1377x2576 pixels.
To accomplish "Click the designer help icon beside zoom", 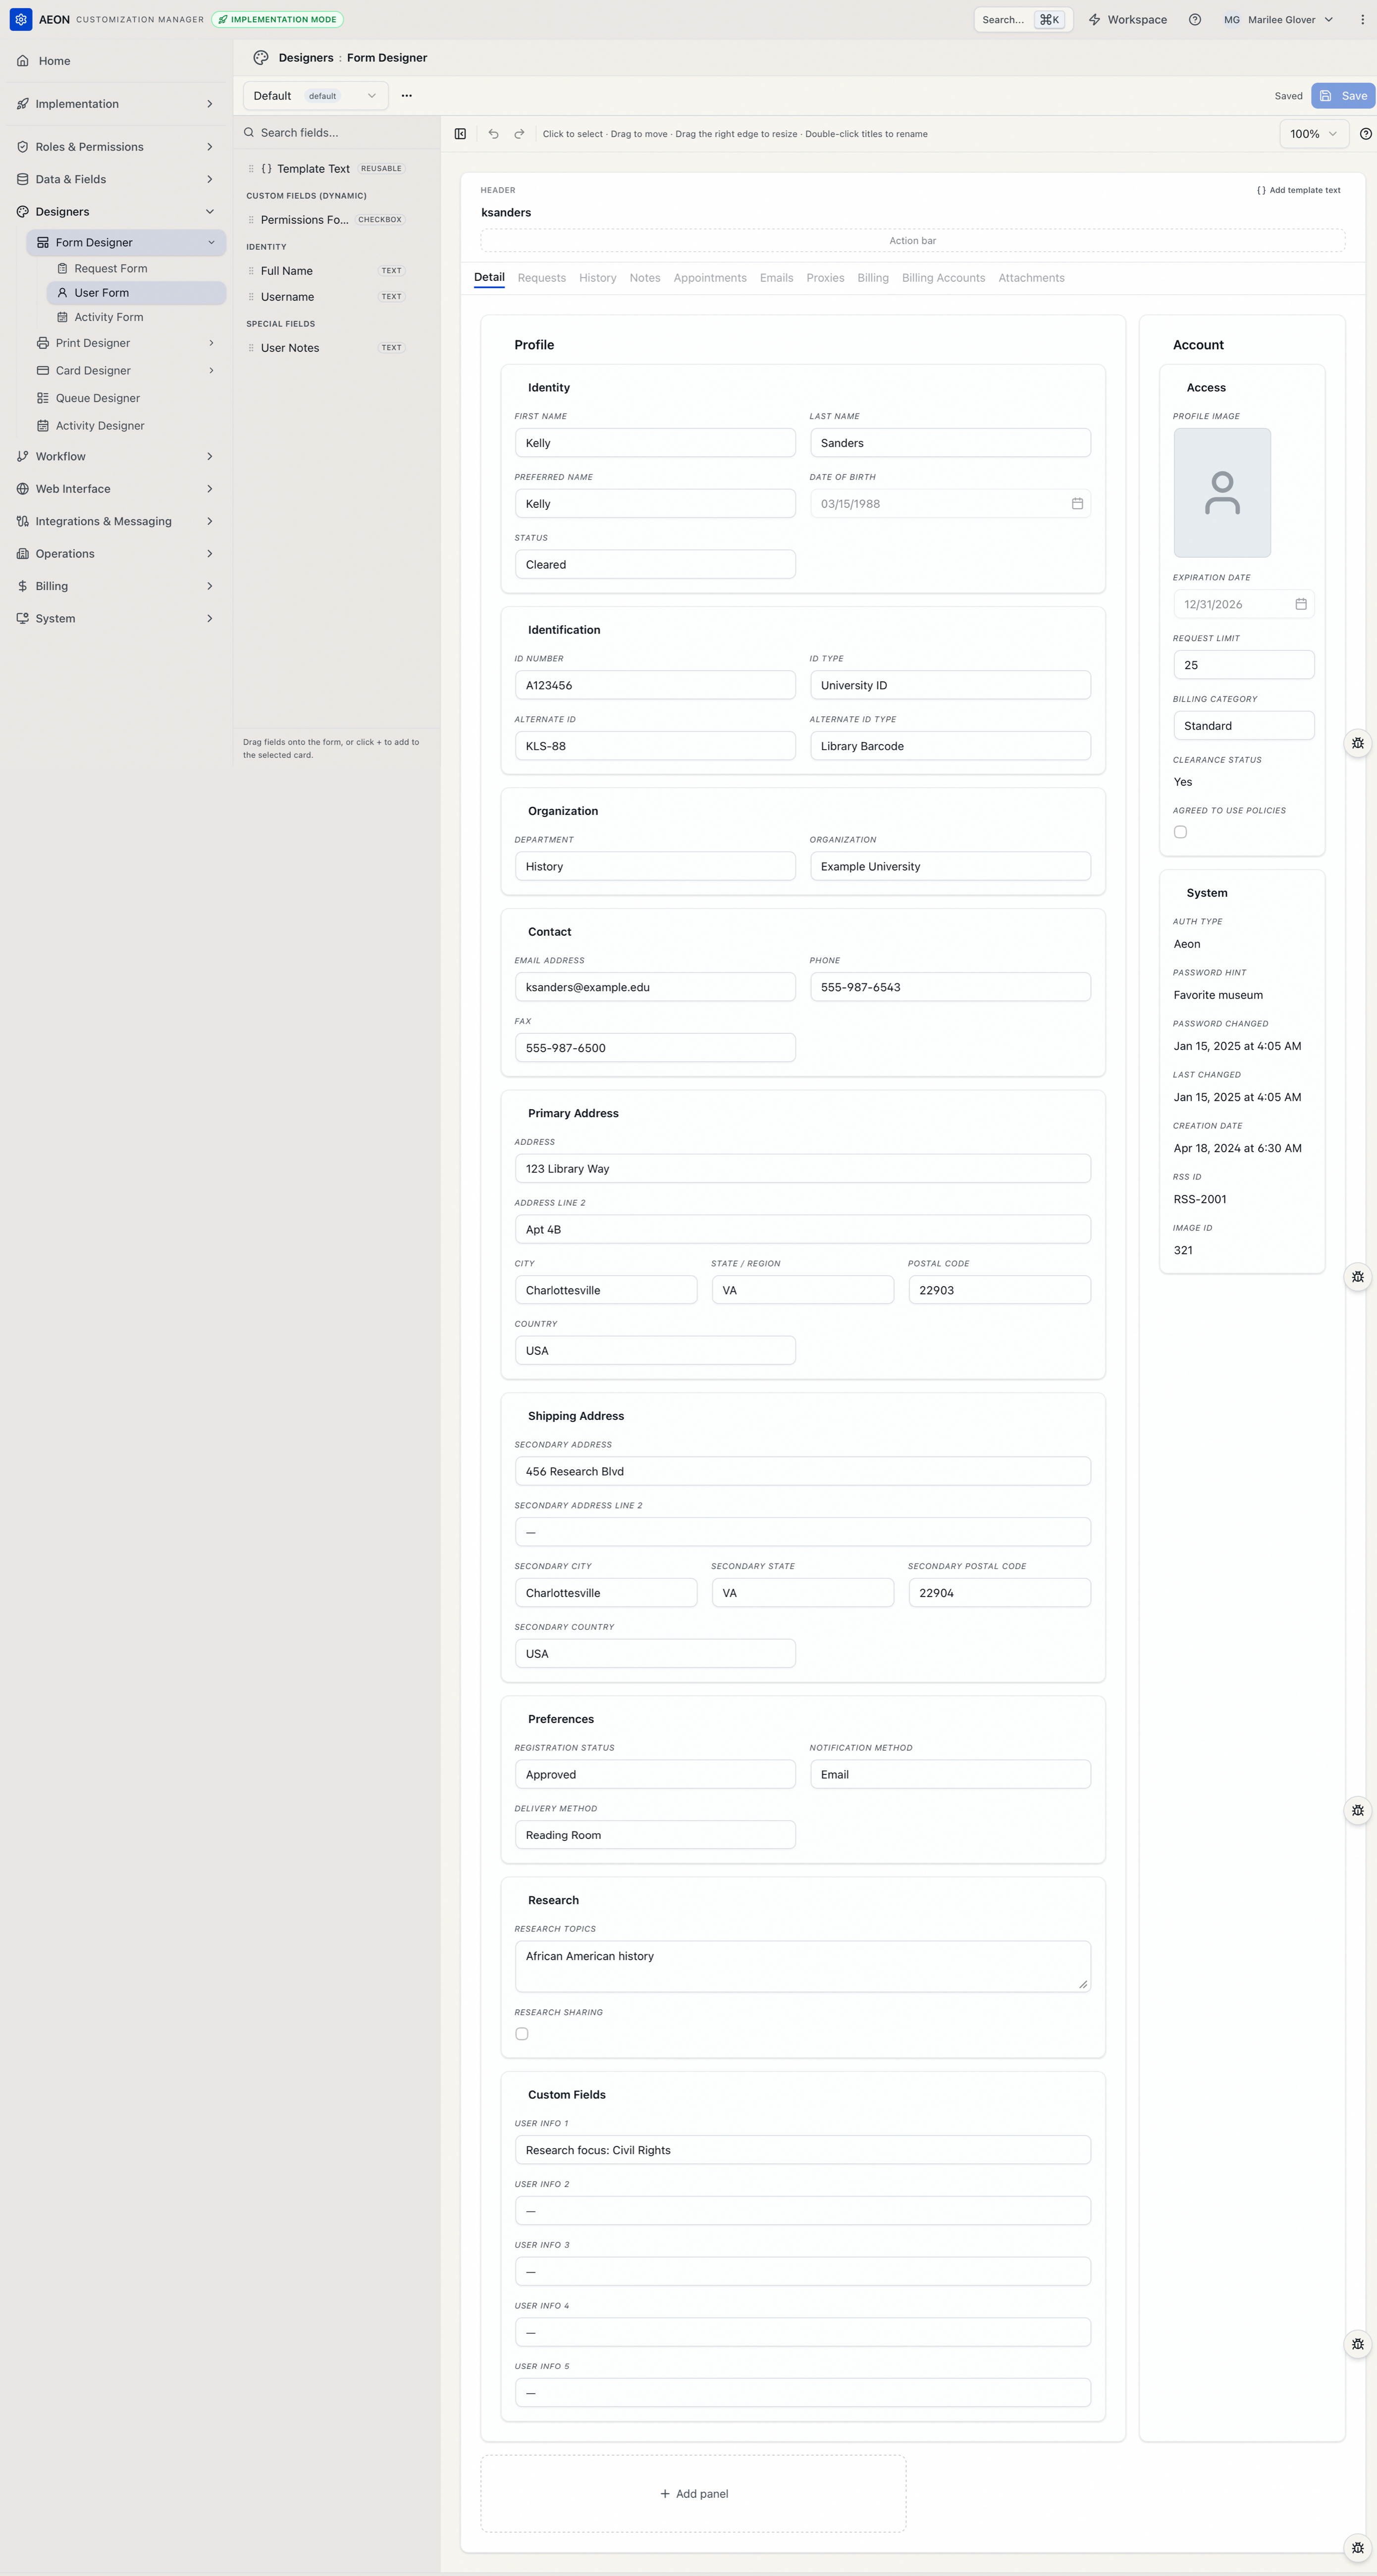I will pos(1365,134).
